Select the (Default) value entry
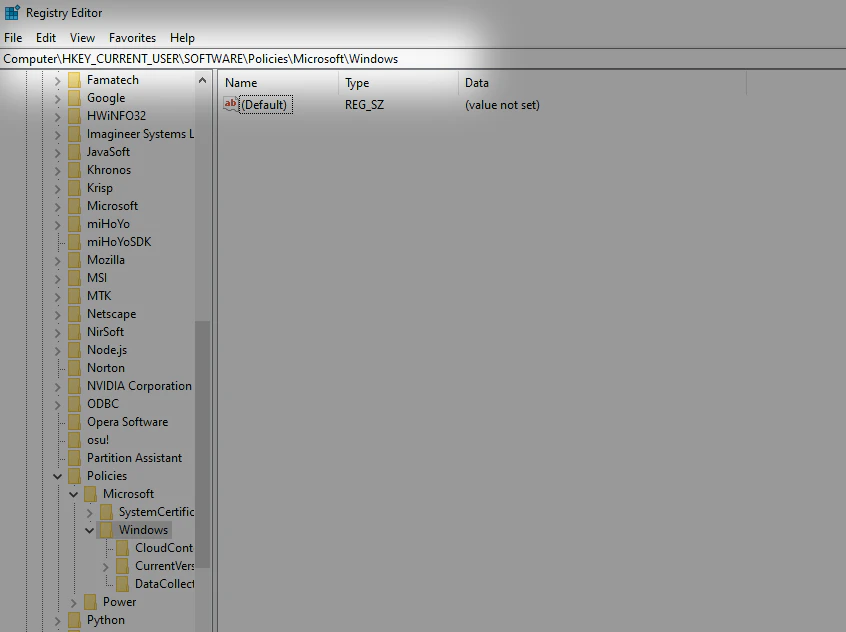The width and height of the screenshot is (846, 632). click(265, 105)
